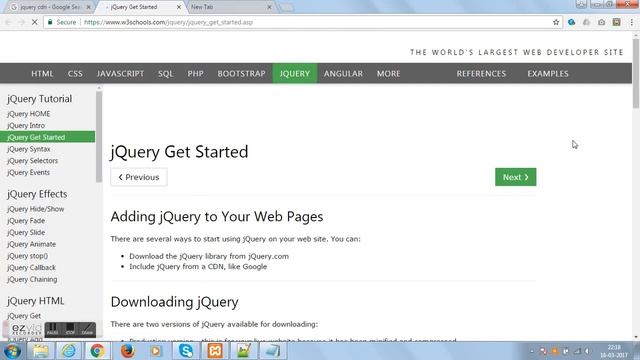Close the New Tab tab

coord(269,7)
